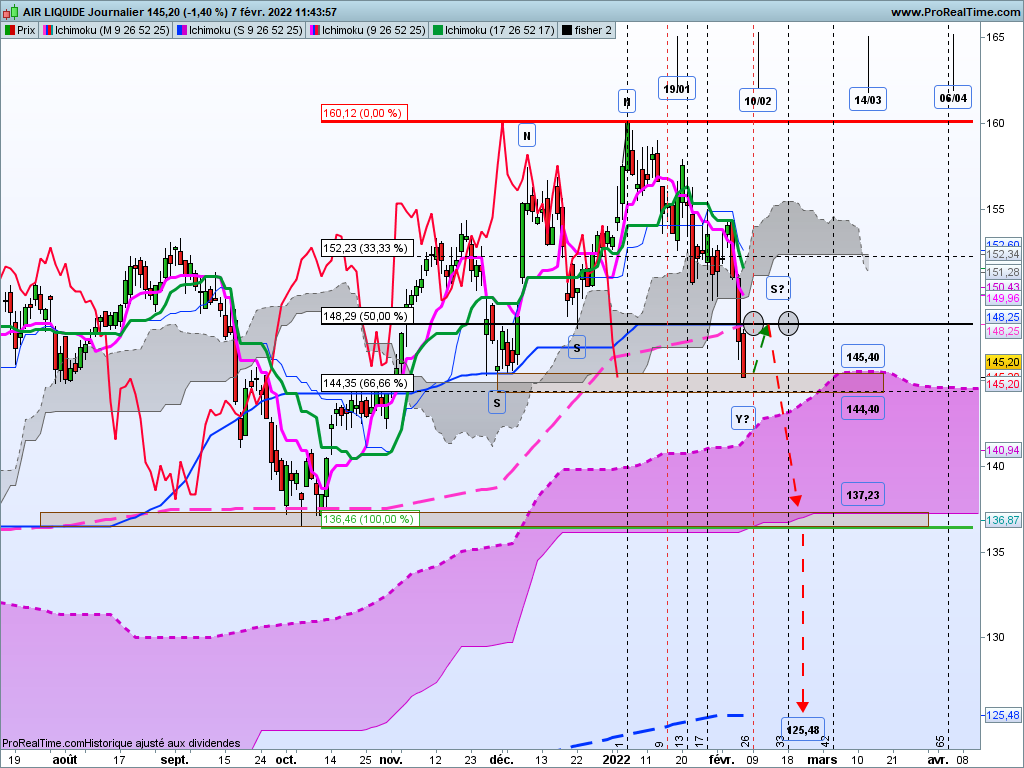Click the févr. label on time axis
Screen dimensions: 1024x768
721,760
